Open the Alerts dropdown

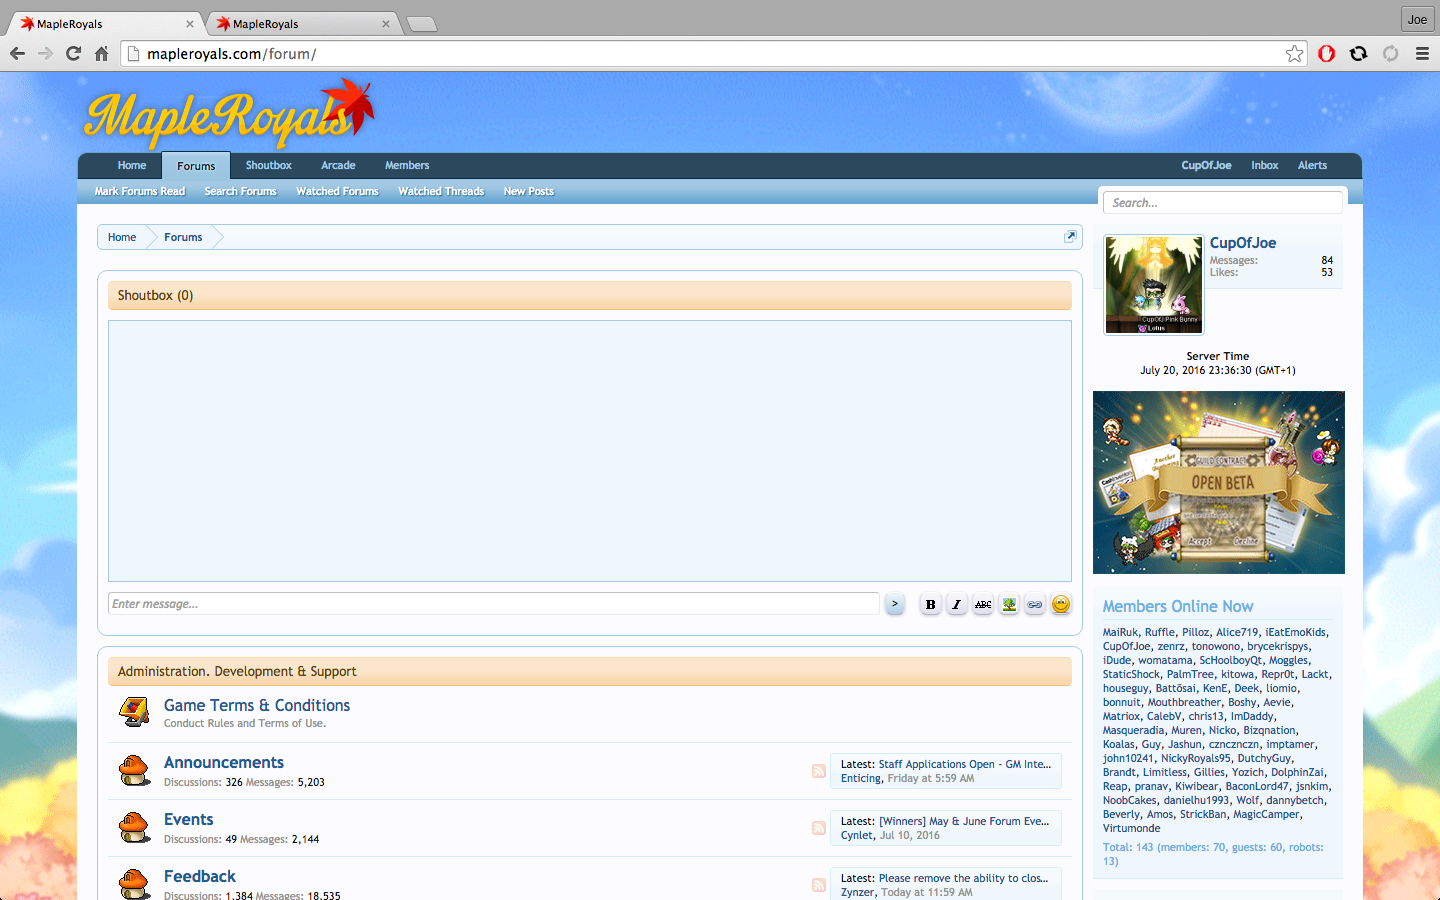(1313, 166)
